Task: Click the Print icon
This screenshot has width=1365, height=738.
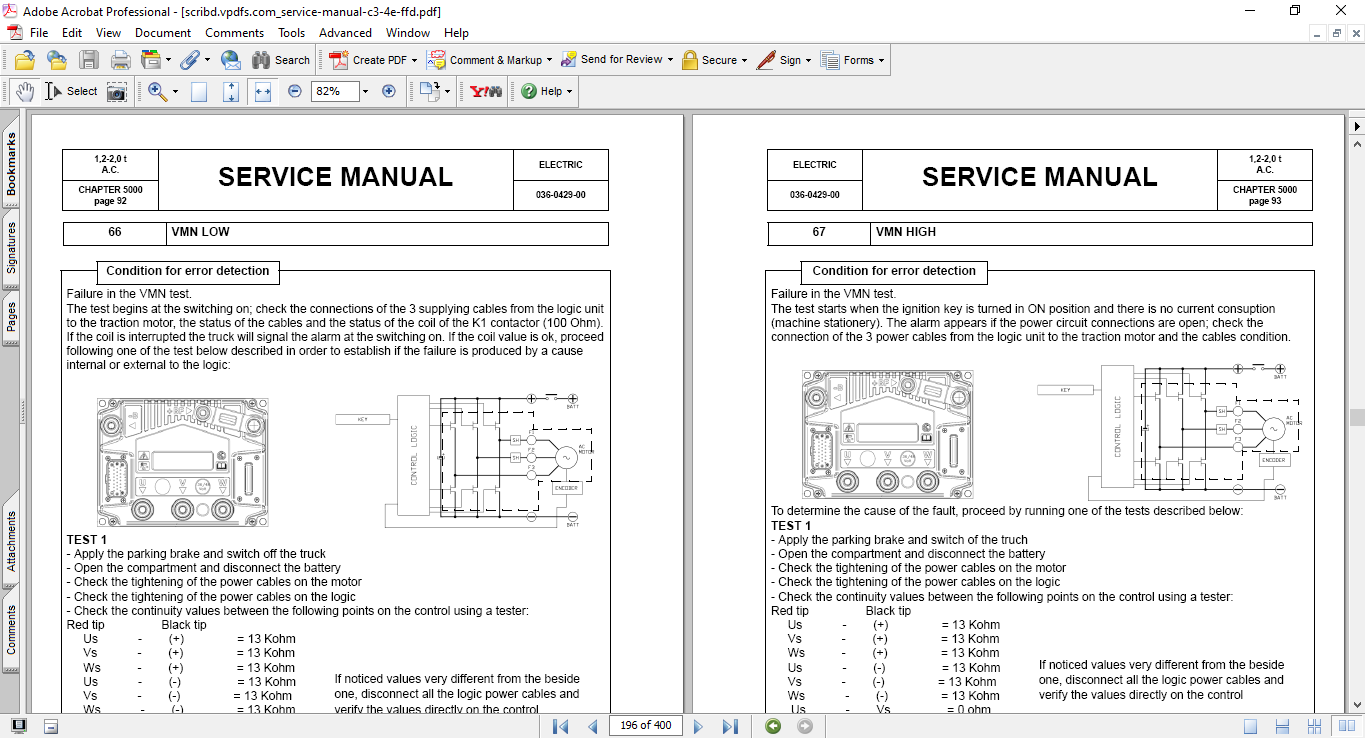Action: (120, 60)
